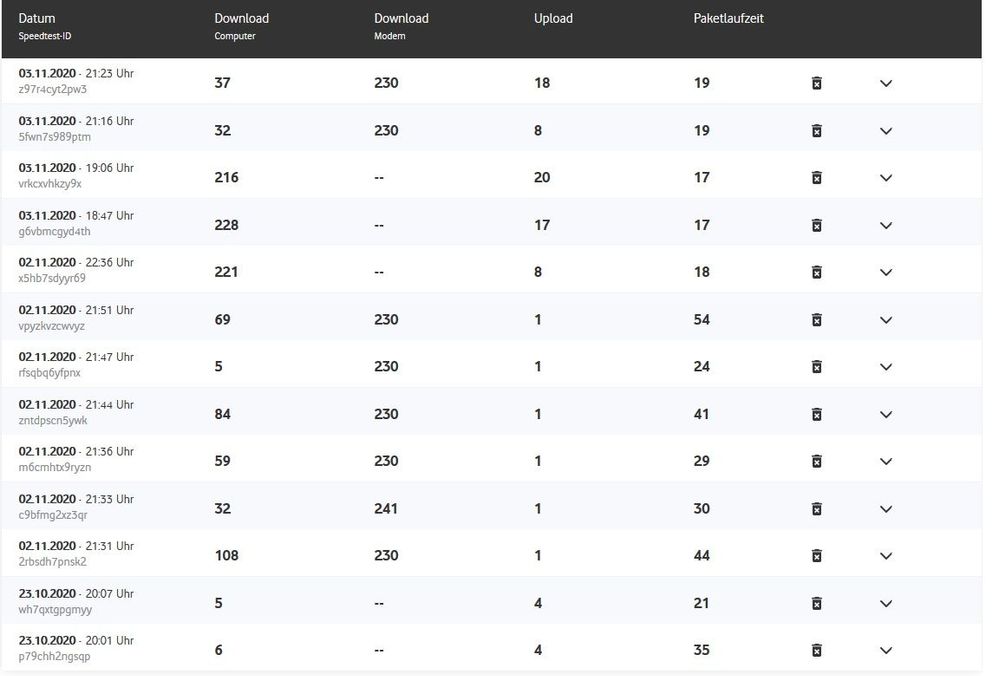The height and width of the screenshot is (676, 999).
Task: Delete the 02.11.2020 22:36 Uhr entry
Action: point(816,272)
